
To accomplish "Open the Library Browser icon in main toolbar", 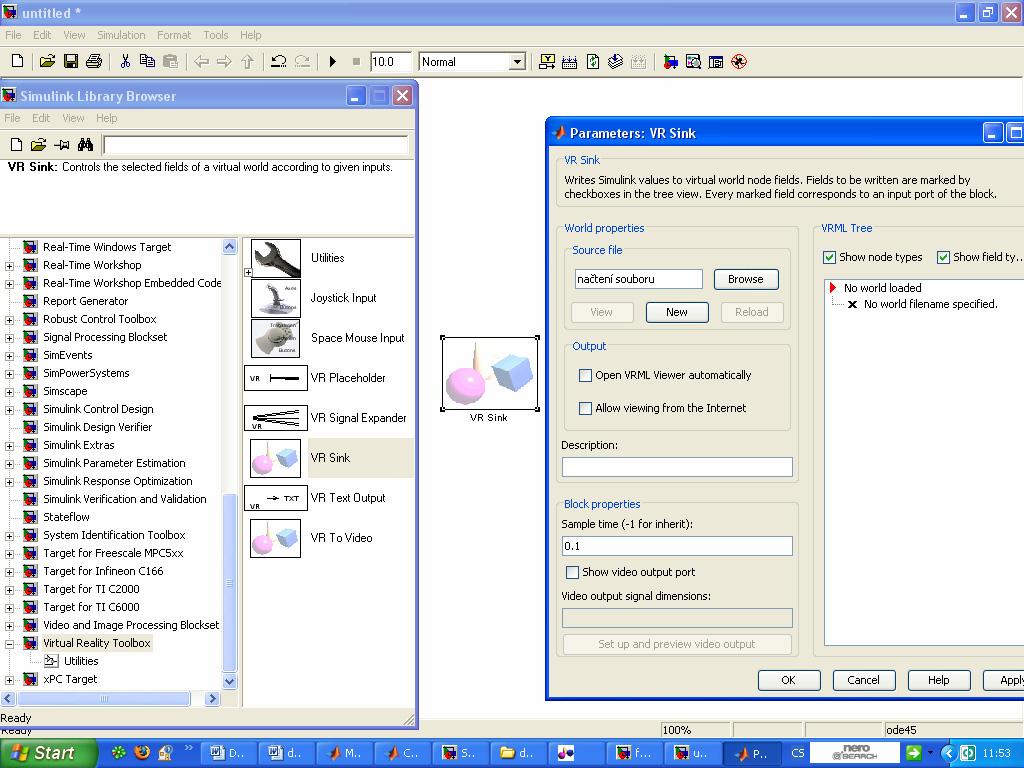I will tap(671, 62).
